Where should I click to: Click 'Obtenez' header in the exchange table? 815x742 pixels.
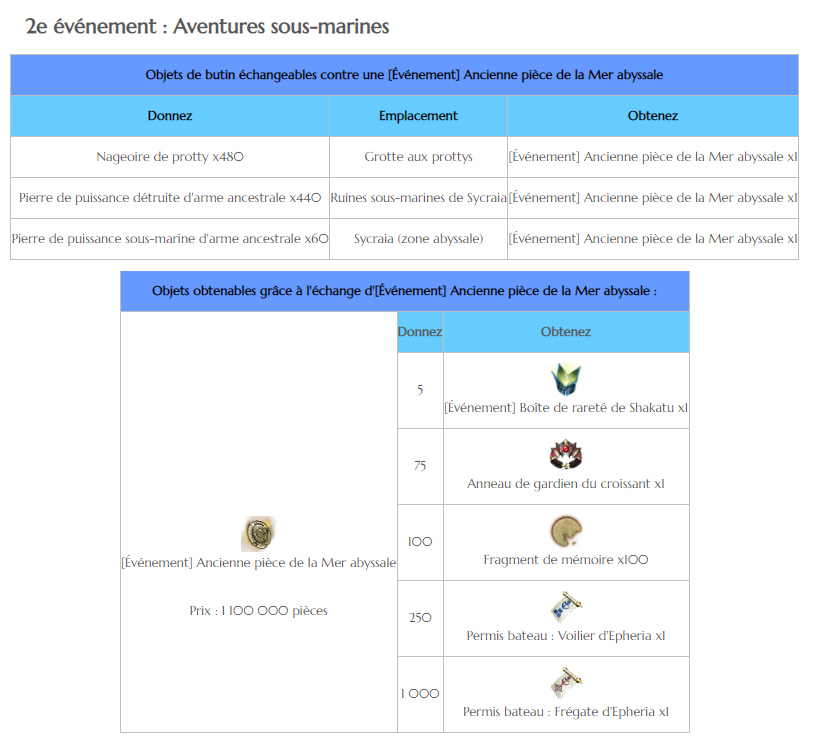566,332
